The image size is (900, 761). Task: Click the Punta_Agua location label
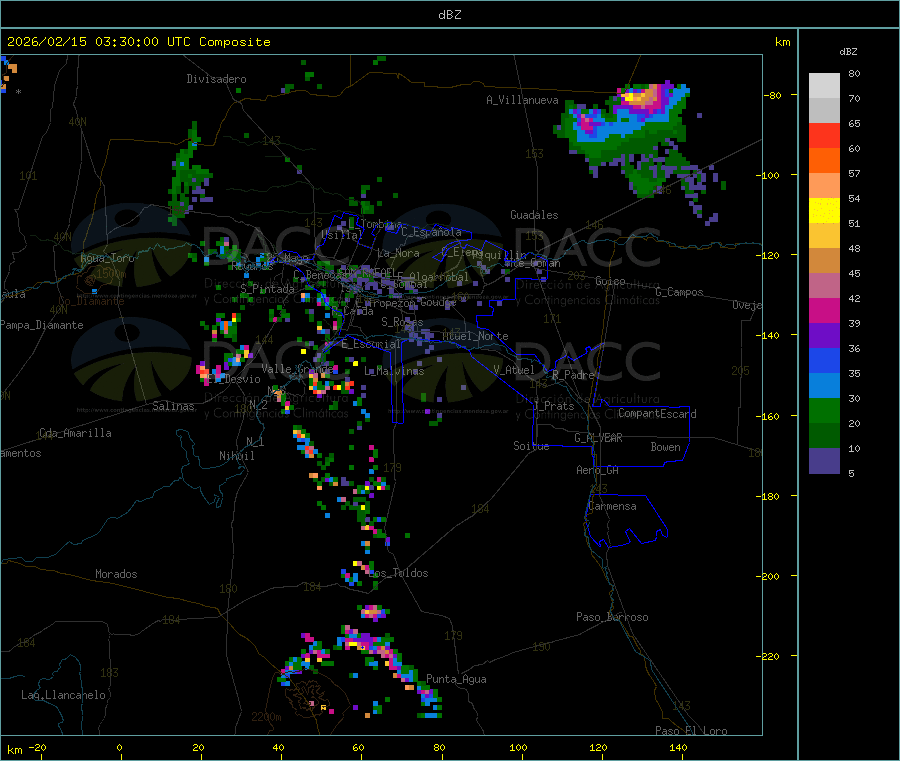(456, 679)
